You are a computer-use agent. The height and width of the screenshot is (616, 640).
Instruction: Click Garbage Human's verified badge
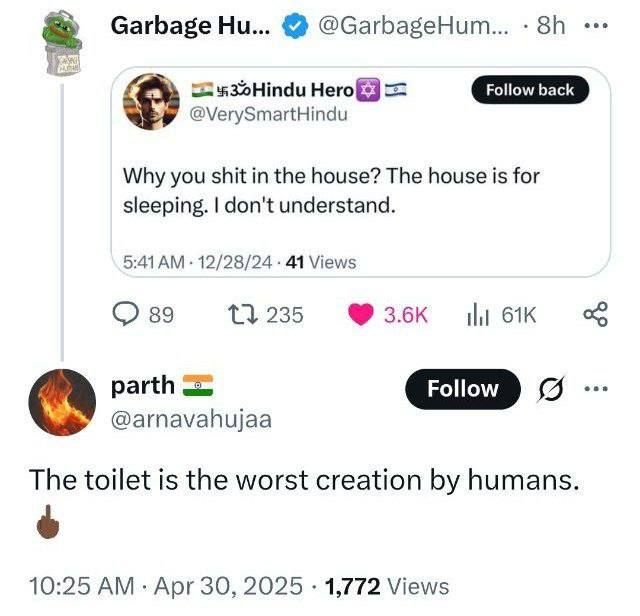(x=293, y=26)
